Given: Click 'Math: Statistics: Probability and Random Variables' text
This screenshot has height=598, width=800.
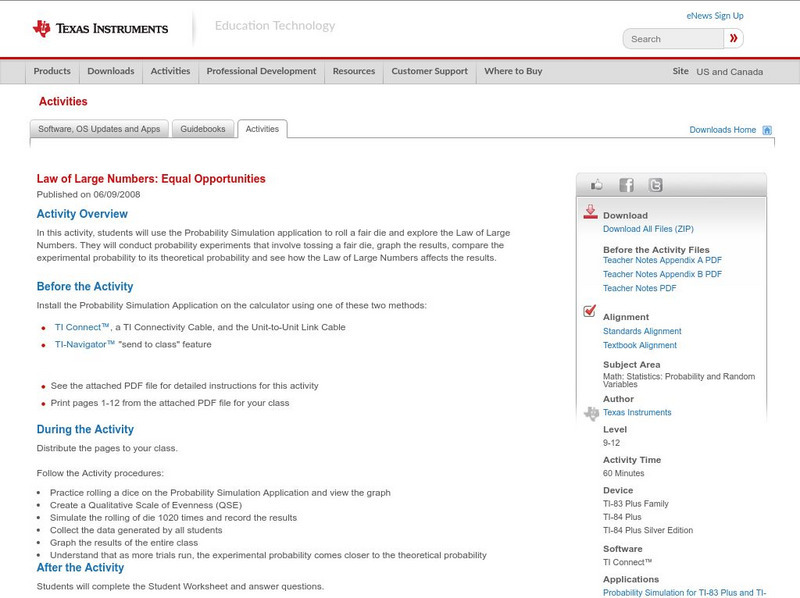Looking at the screenshot, I should tap(679, 380).
